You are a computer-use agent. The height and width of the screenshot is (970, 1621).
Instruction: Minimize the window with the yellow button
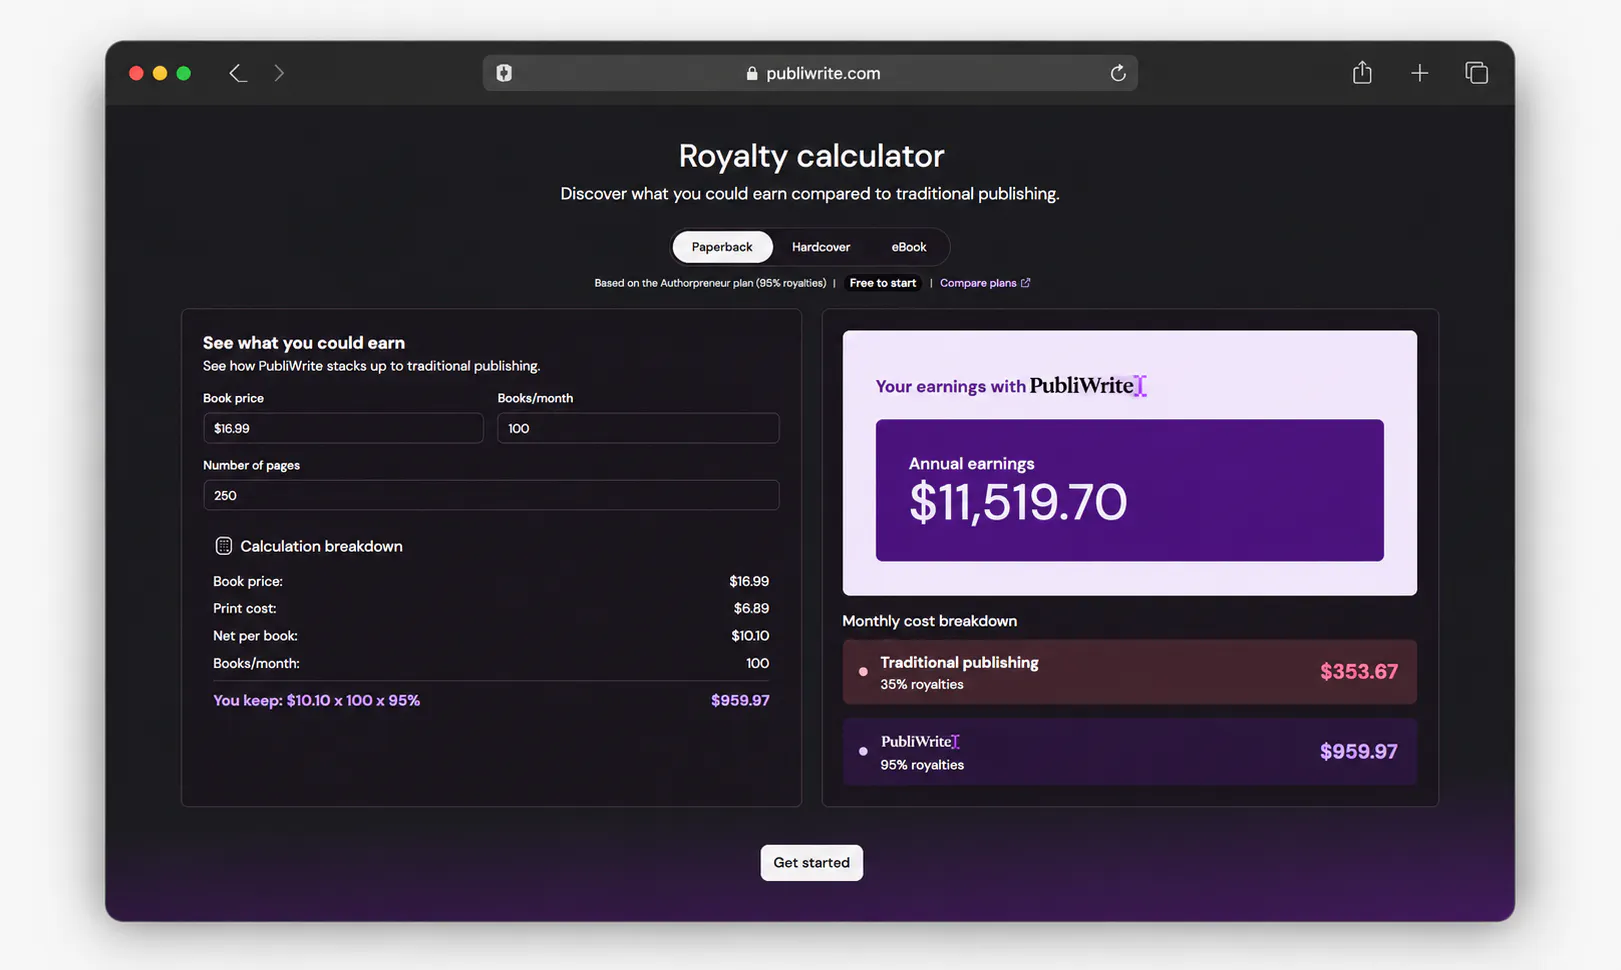pyautogui.click(x=160, y=73)
